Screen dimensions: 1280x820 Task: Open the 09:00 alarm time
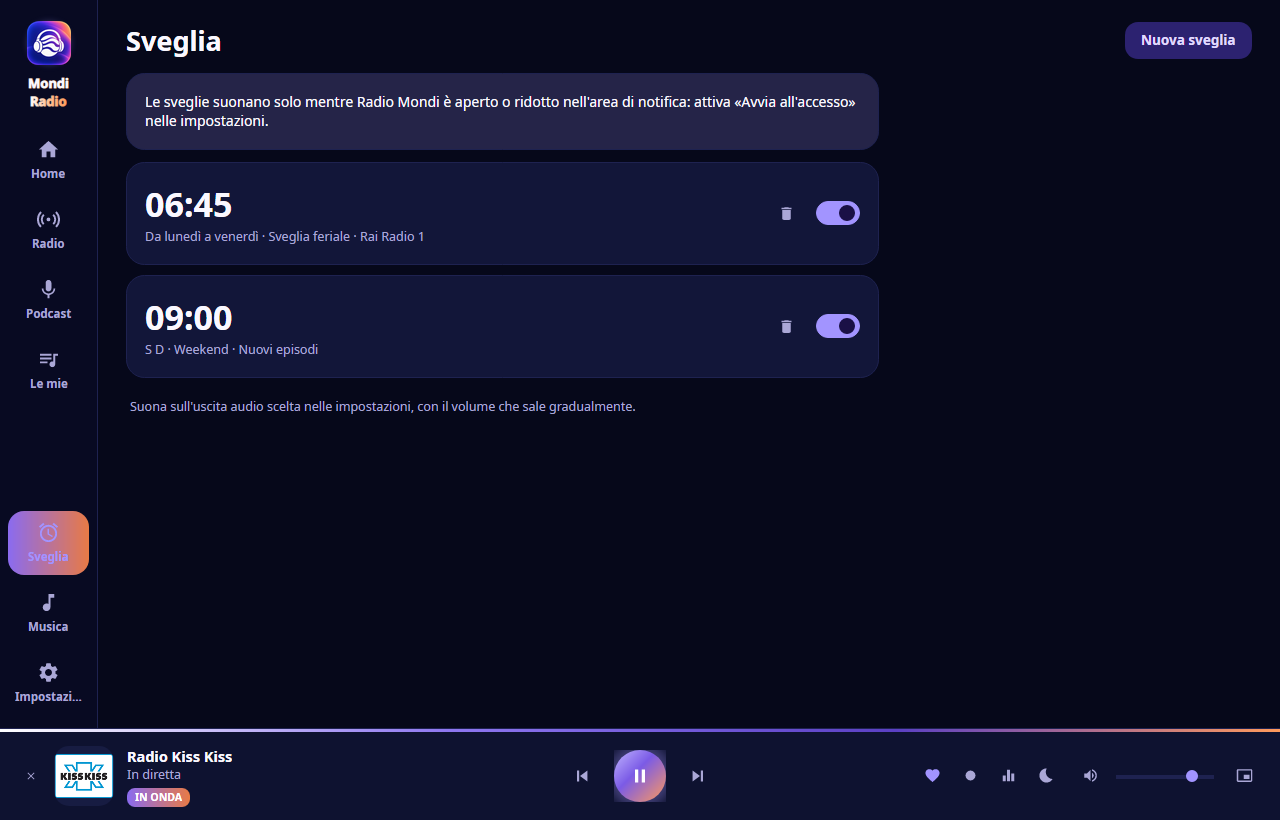[x=189, y=318]
